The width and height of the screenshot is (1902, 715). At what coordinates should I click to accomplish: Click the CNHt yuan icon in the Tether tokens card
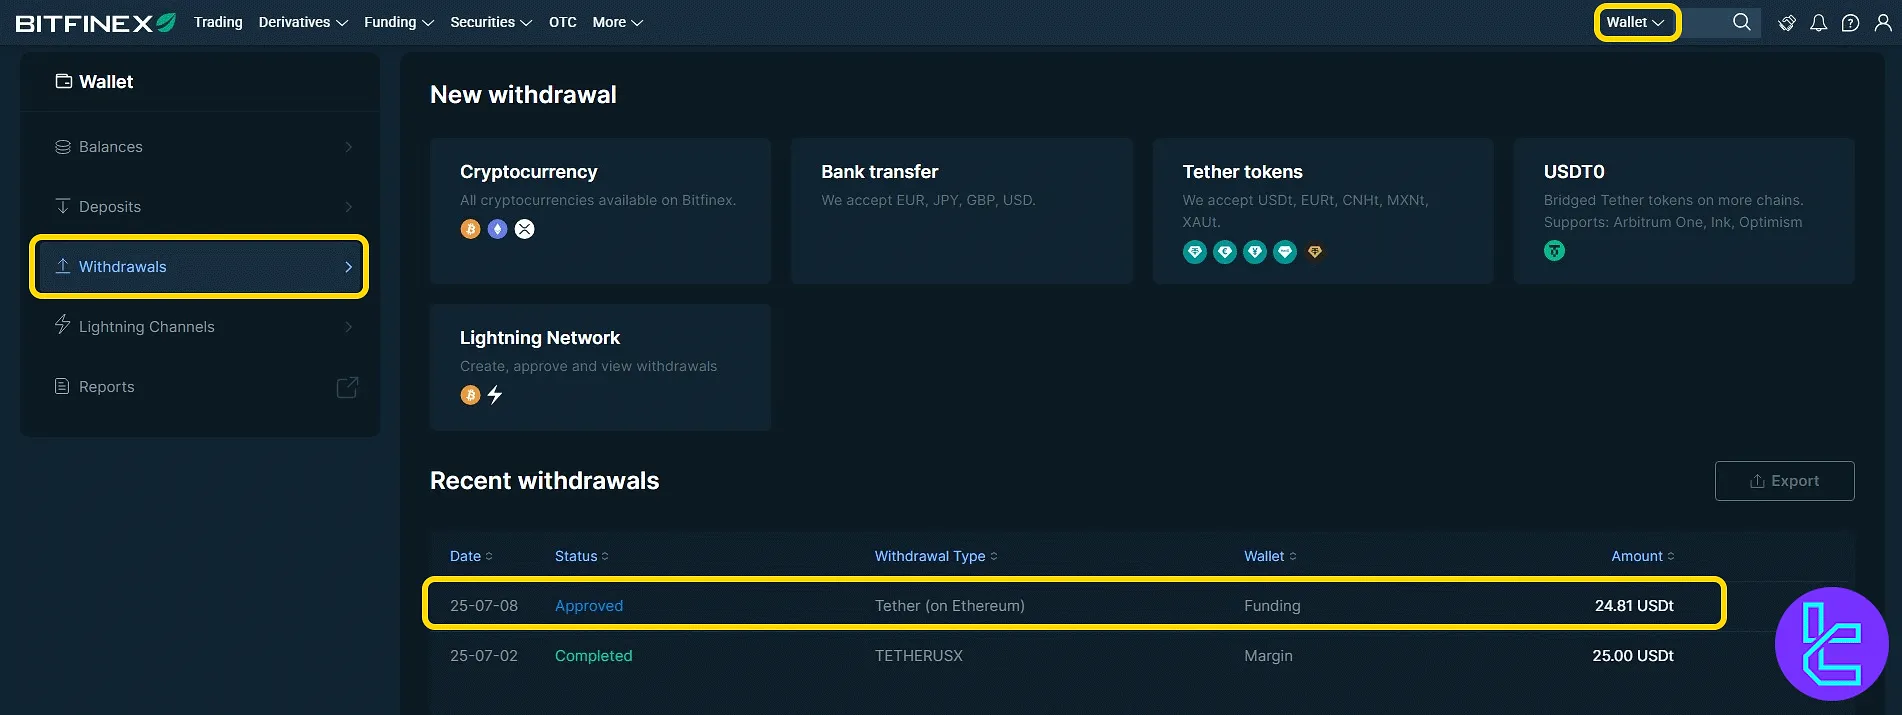pos(1255,252)
